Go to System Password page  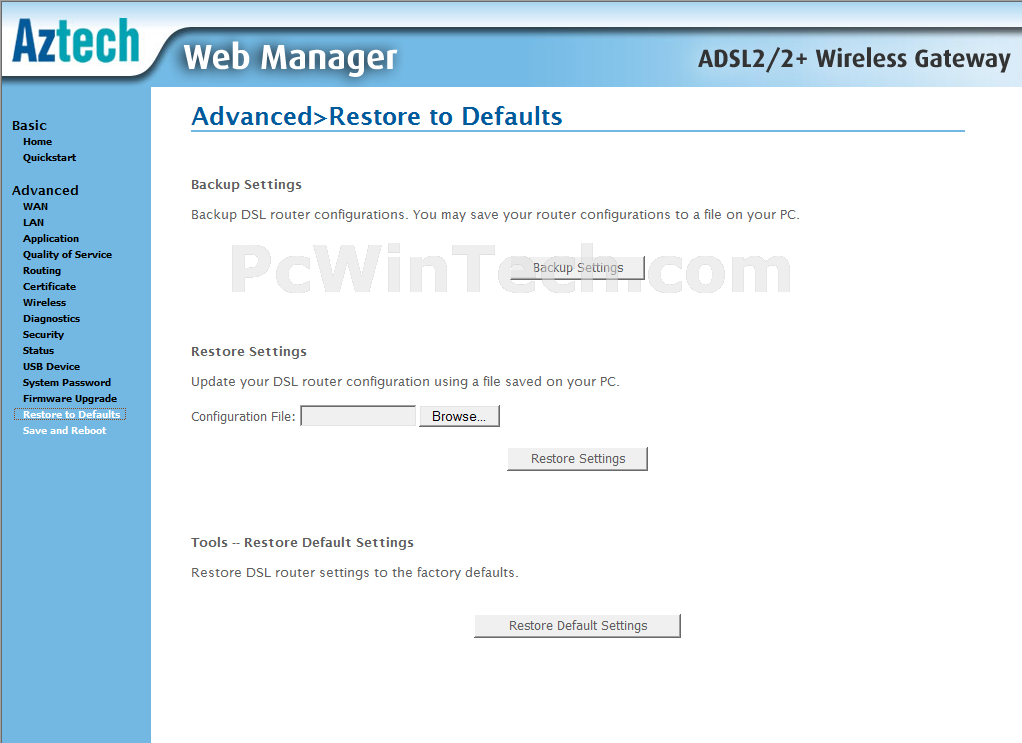coord(67,383)
